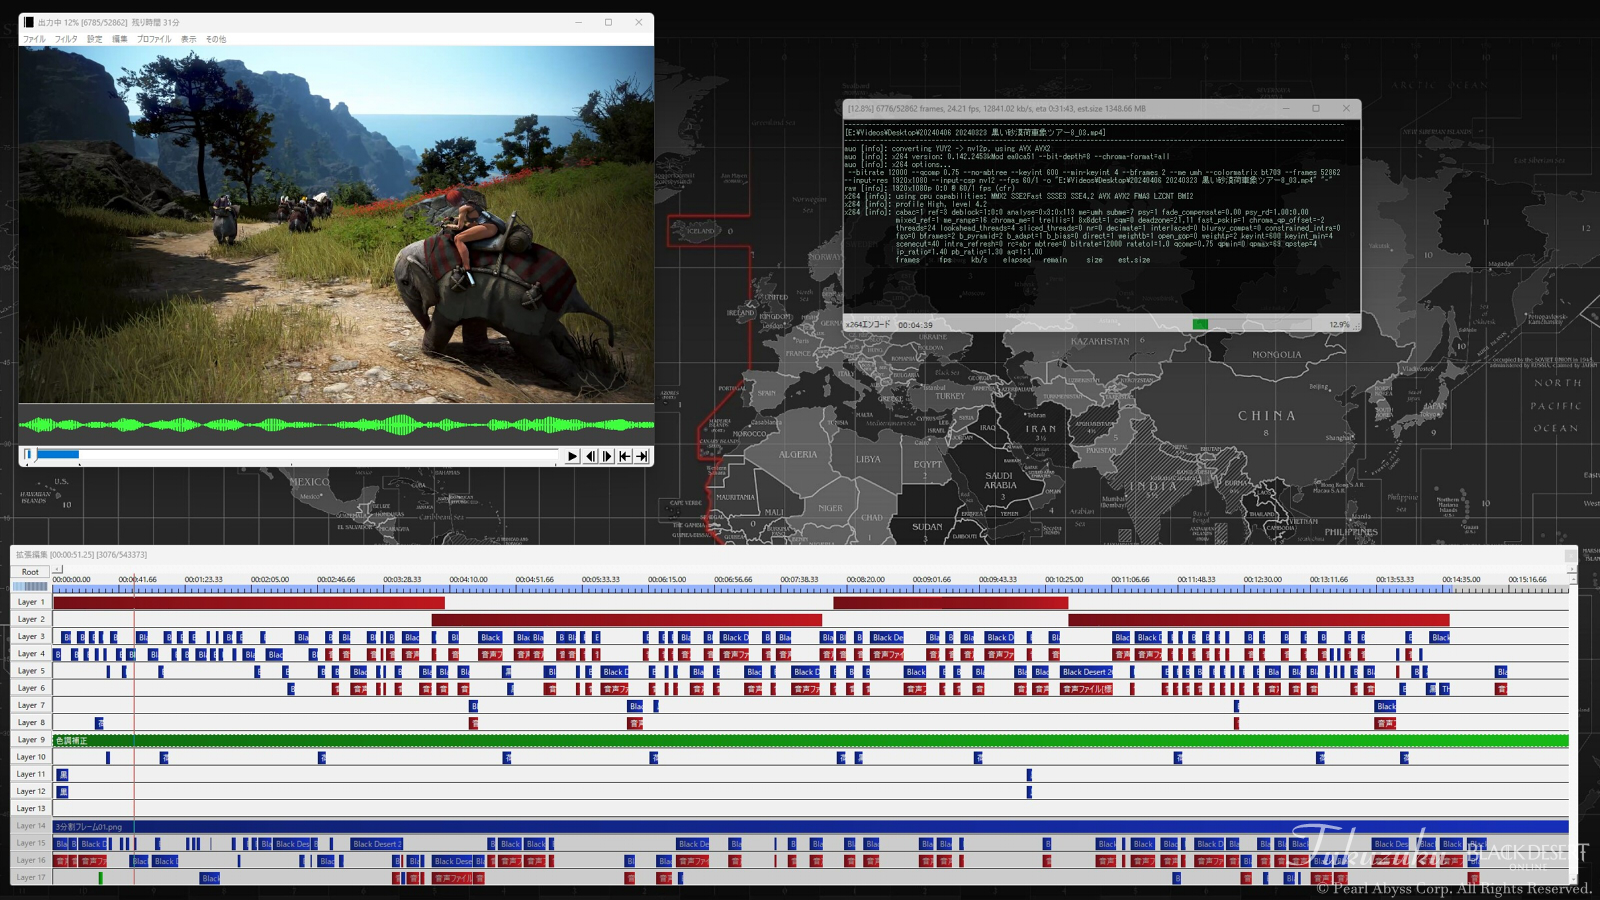Select the Black Desert 2 object on Layer 5
The width and height of the screenshot is (1600, 900).
1086,672
